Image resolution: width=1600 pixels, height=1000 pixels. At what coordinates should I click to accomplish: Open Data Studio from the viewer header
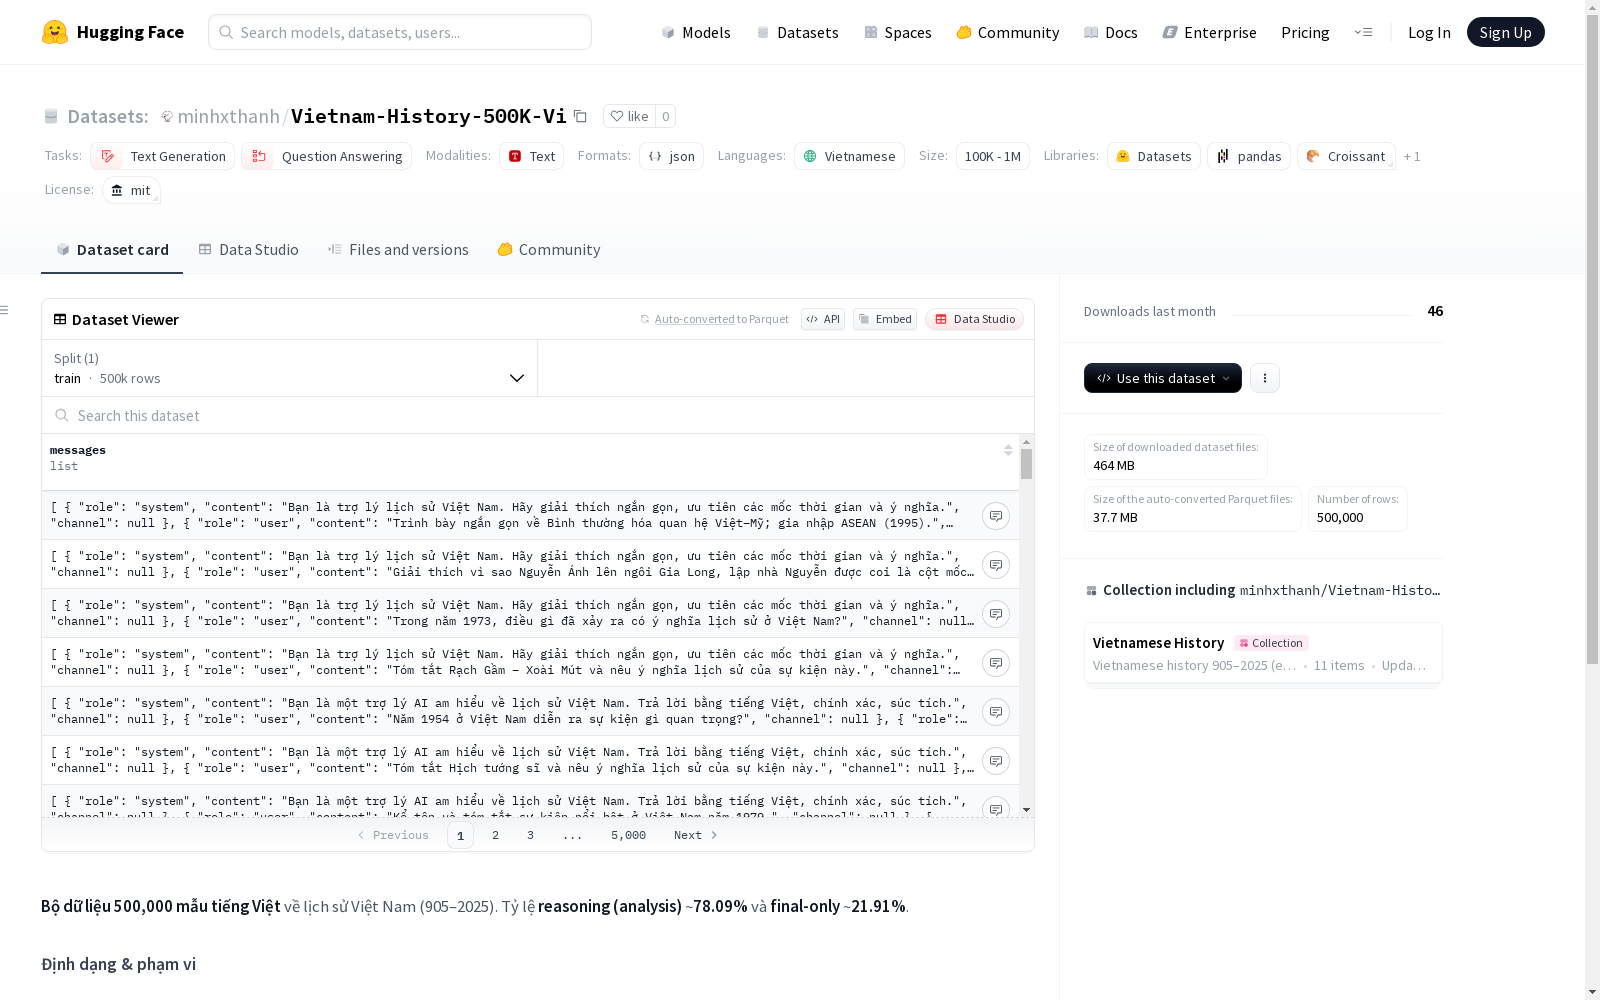pyautogui.click(x=975, y=319)
